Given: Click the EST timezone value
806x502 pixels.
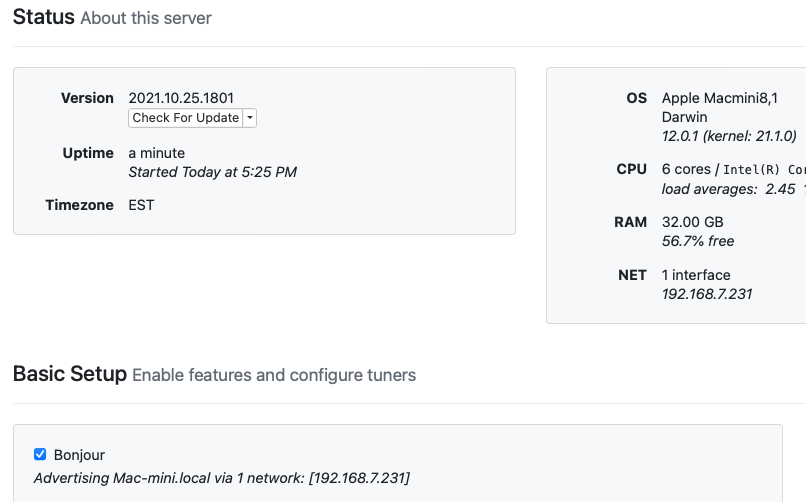Looking at the screenshot, I should [x=141, y=205].
